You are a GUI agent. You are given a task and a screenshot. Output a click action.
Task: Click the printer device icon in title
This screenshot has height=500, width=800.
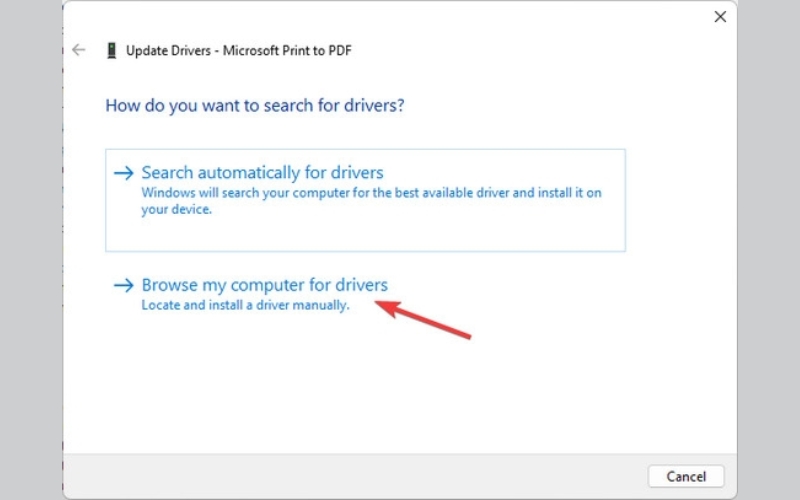111,51
